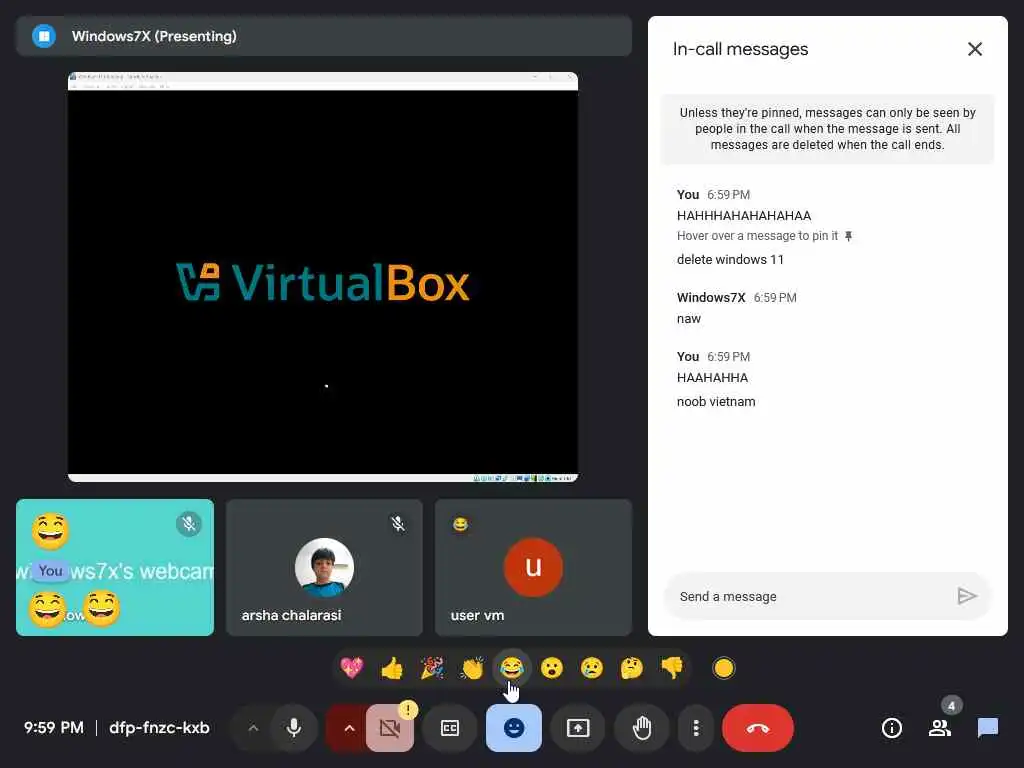Change reaction skin tone color
The width and height of the screenshot is (1024, 768).
click(x=724, y=668)
